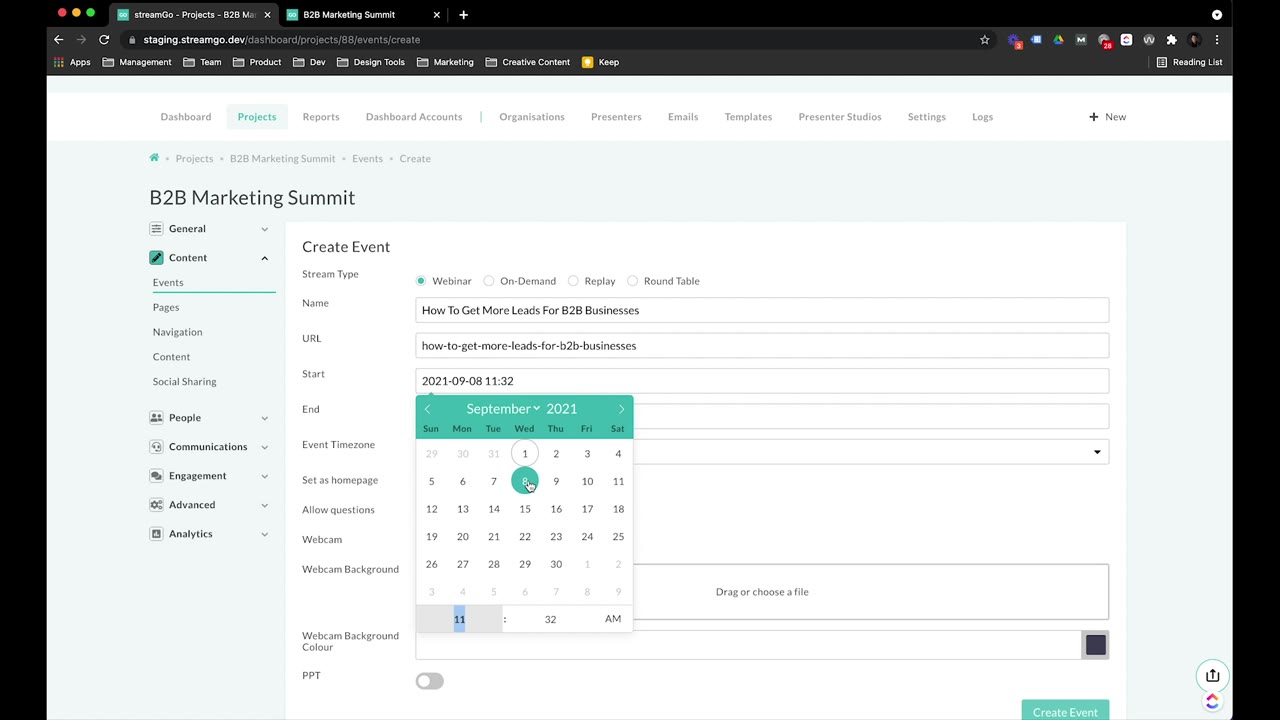Go to previous month in calendar

click(428, 409)
